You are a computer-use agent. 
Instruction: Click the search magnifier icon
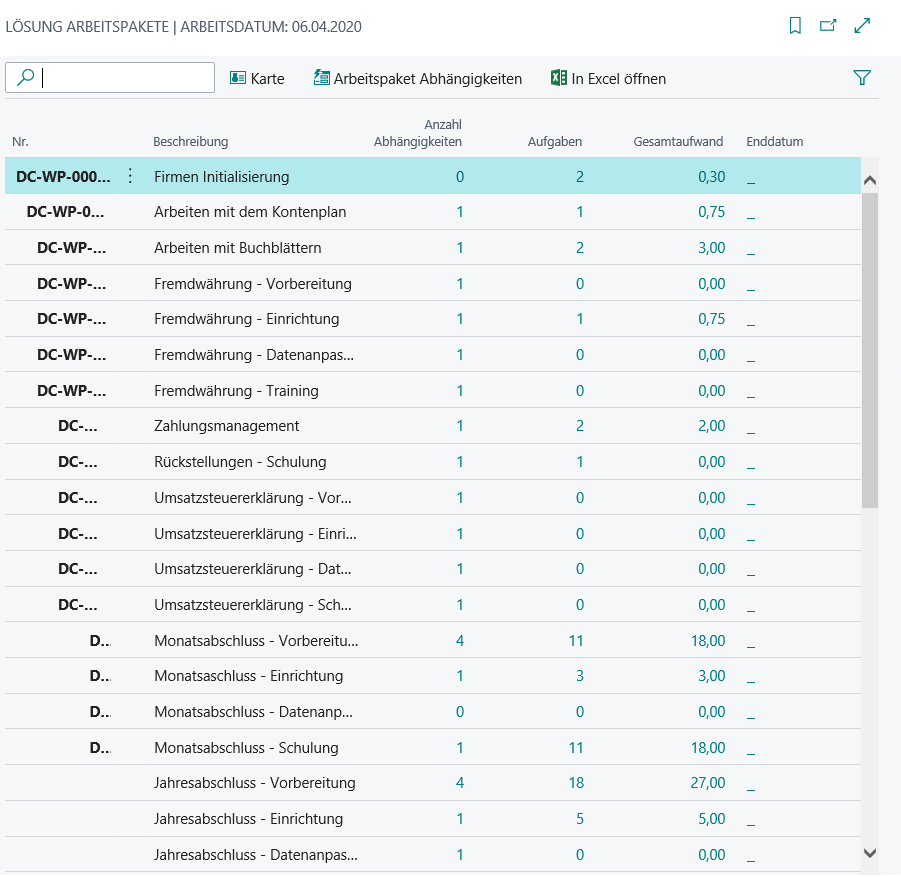coord(26,78)
